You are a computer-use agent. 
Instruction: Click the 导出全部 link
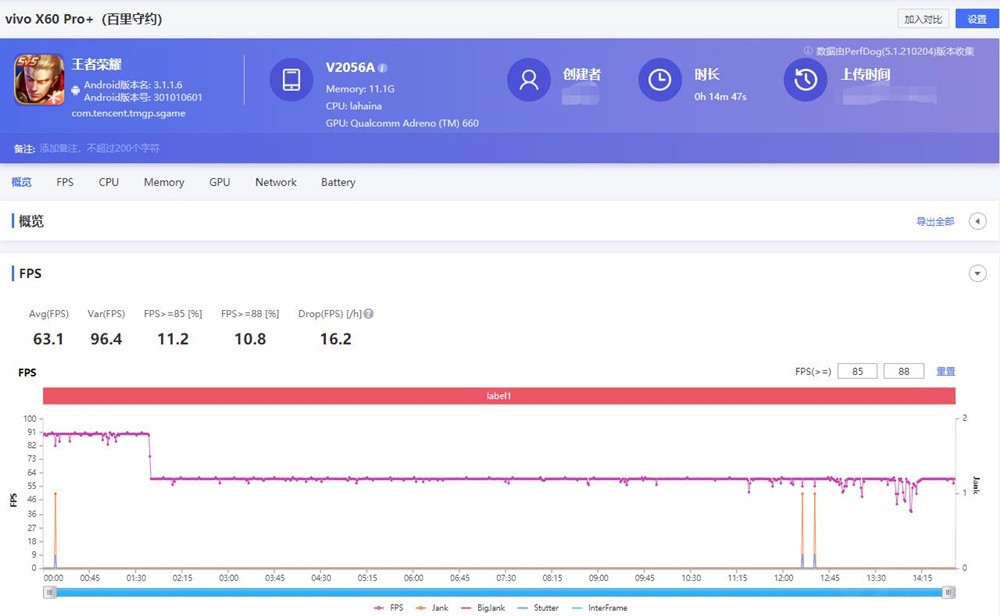(x=935, y=221)
